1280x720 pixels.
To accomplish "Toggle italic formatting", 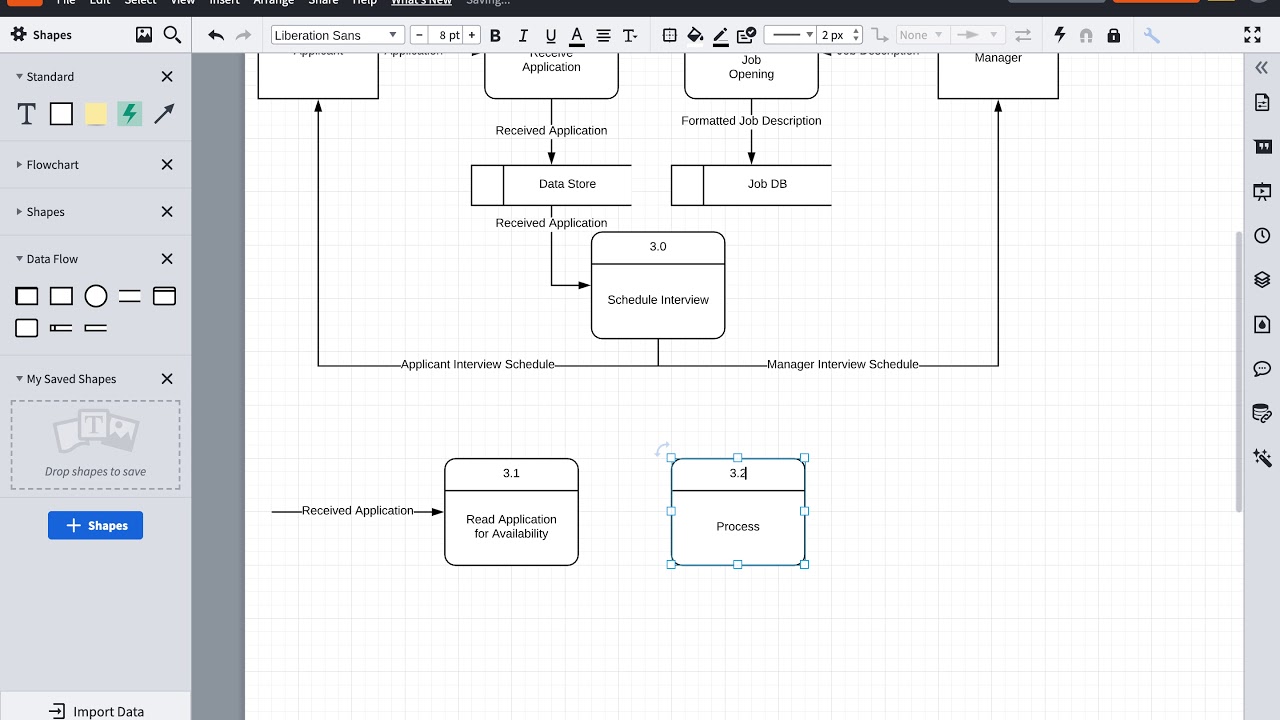I will 523,35.
